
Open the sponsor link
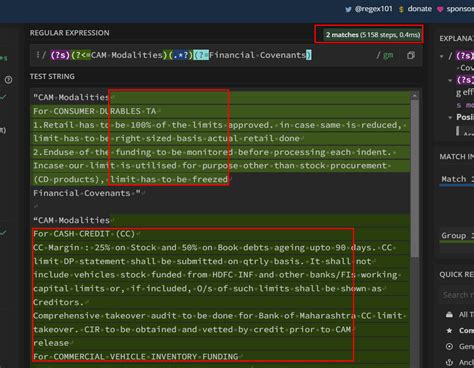tap(460, 9)
